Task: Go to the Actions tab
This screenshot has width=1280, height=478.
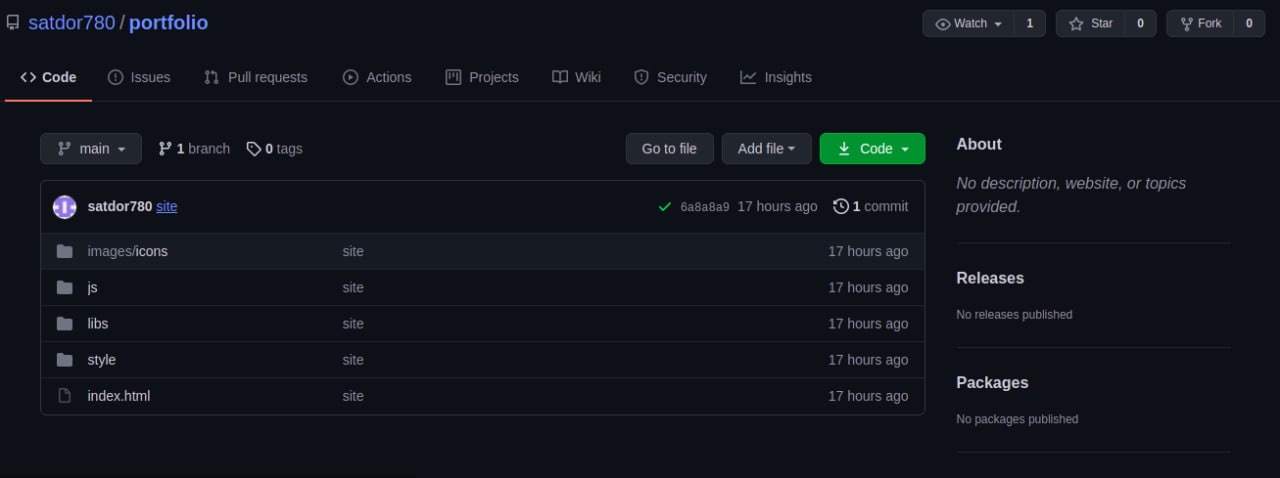Action: click(x=377, y=77)
